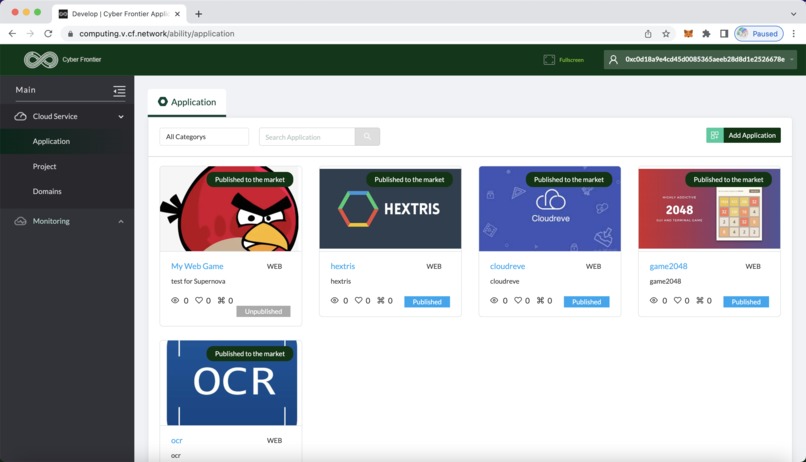Click the Add Application button

pos(743,135)
